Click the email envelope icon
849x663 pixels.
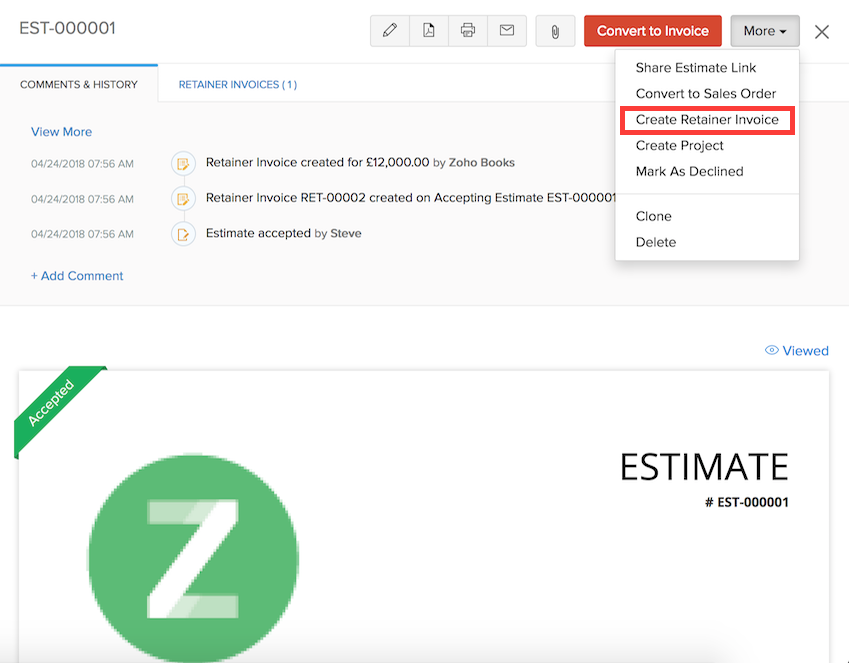tap(507, 31)
